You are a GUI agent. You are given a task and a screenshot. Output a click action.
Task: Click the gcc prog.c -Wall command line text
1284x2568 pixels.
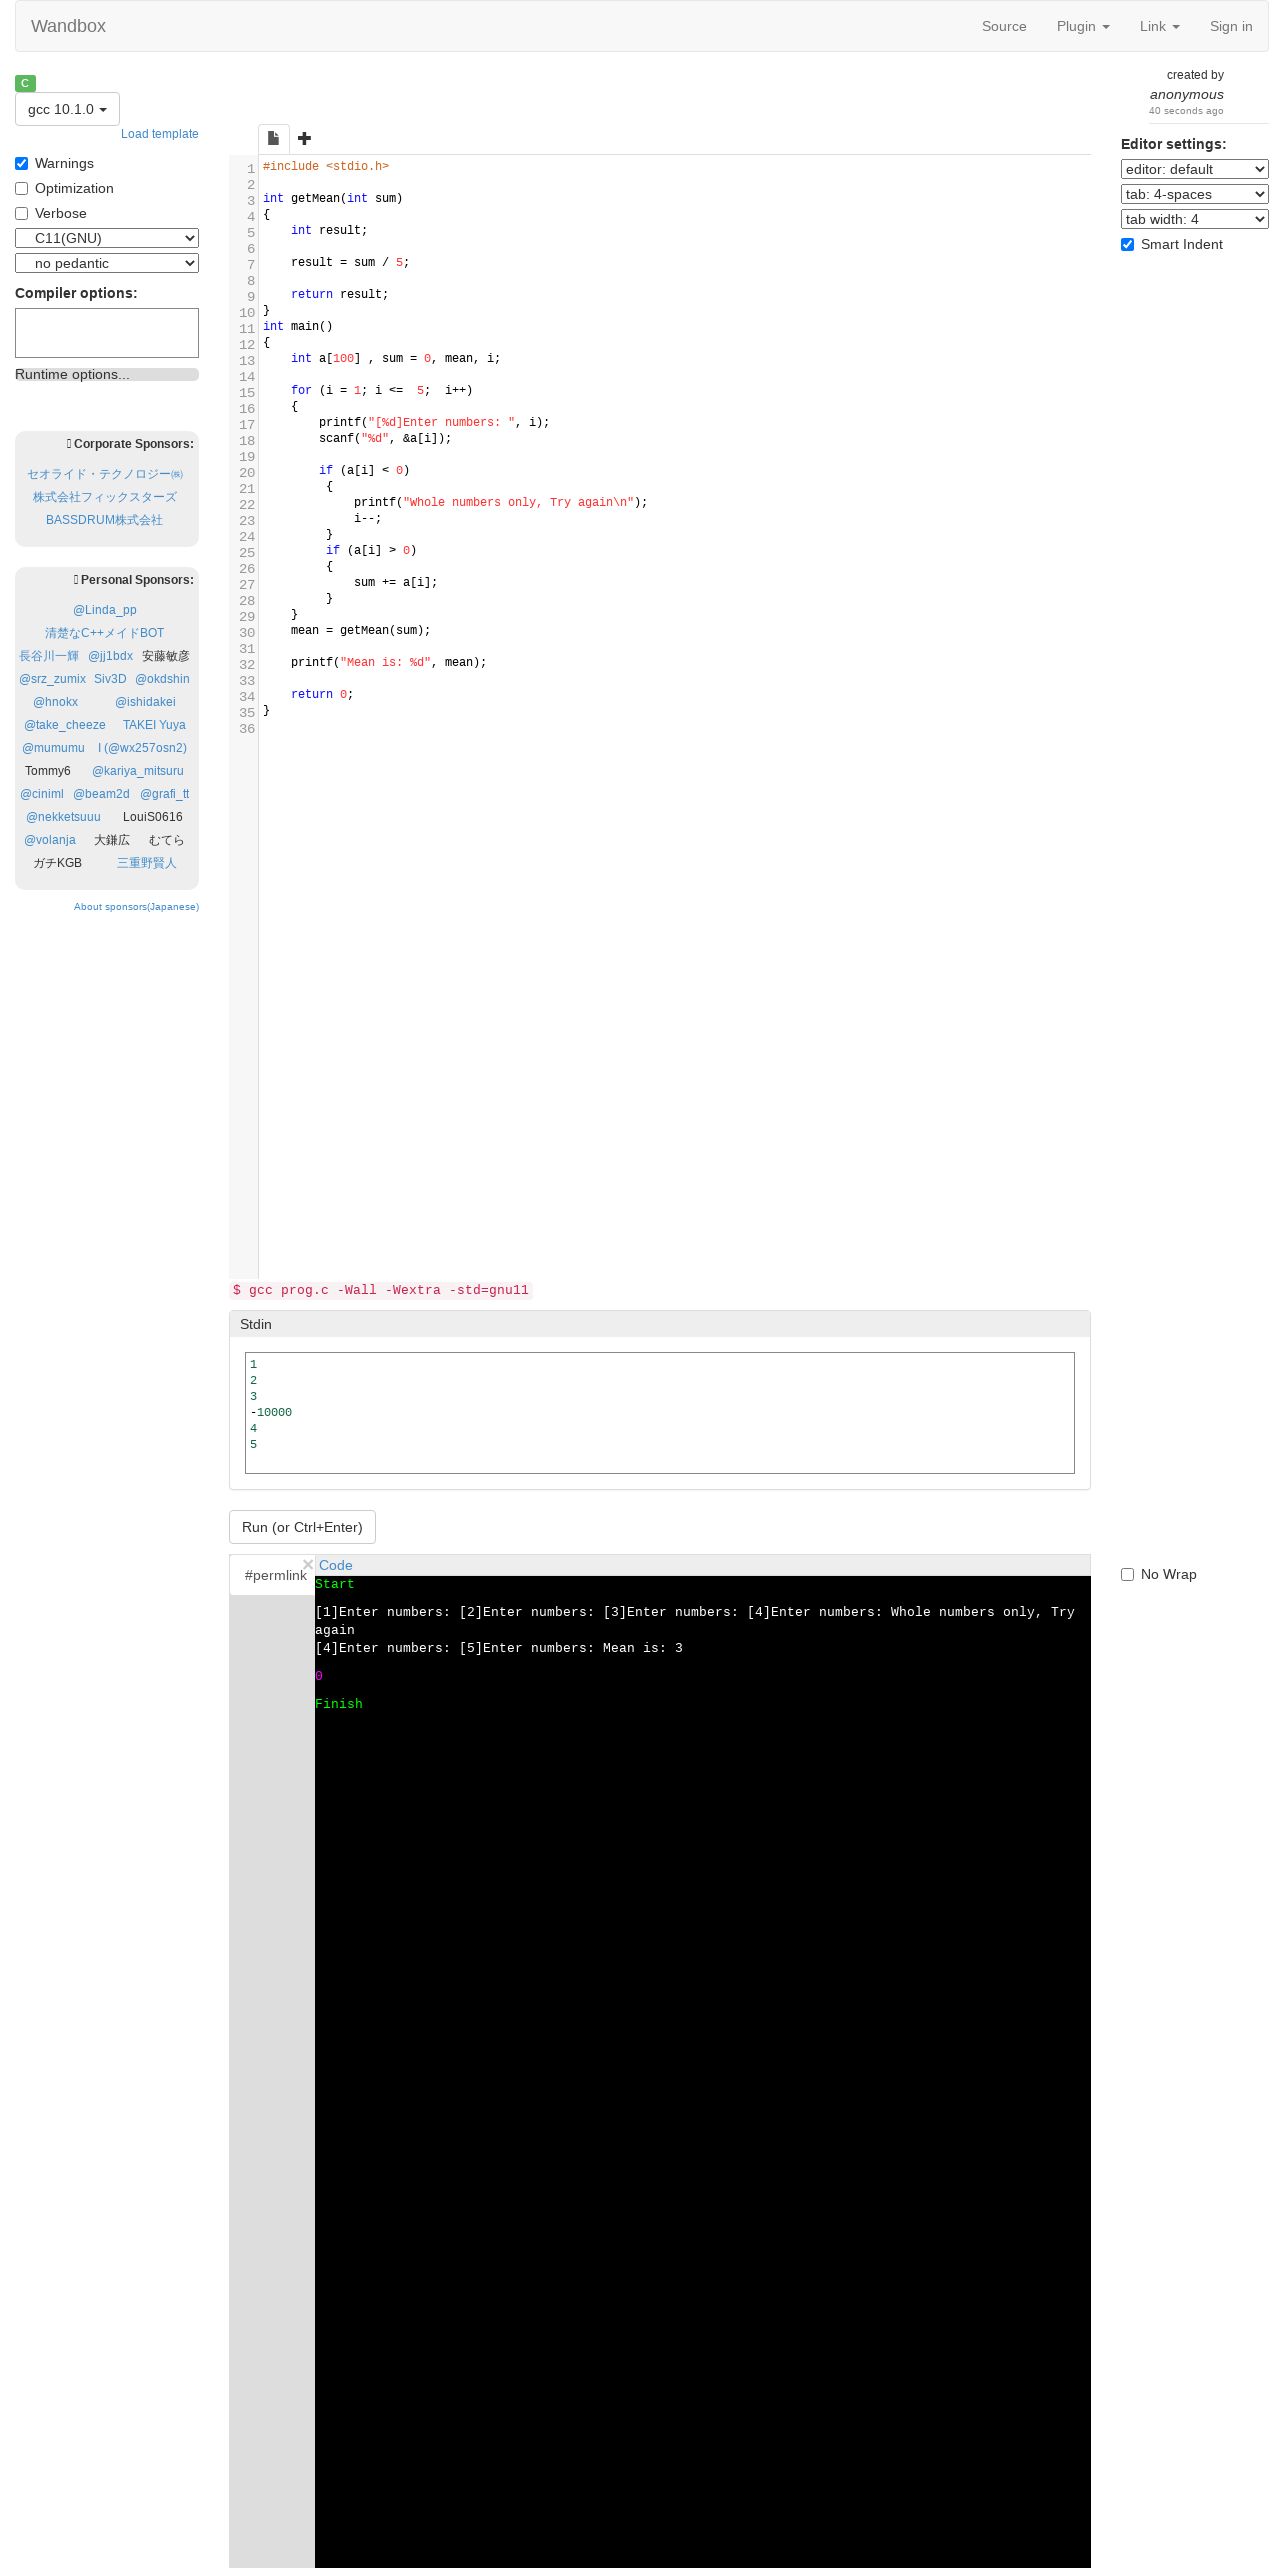381,1290
